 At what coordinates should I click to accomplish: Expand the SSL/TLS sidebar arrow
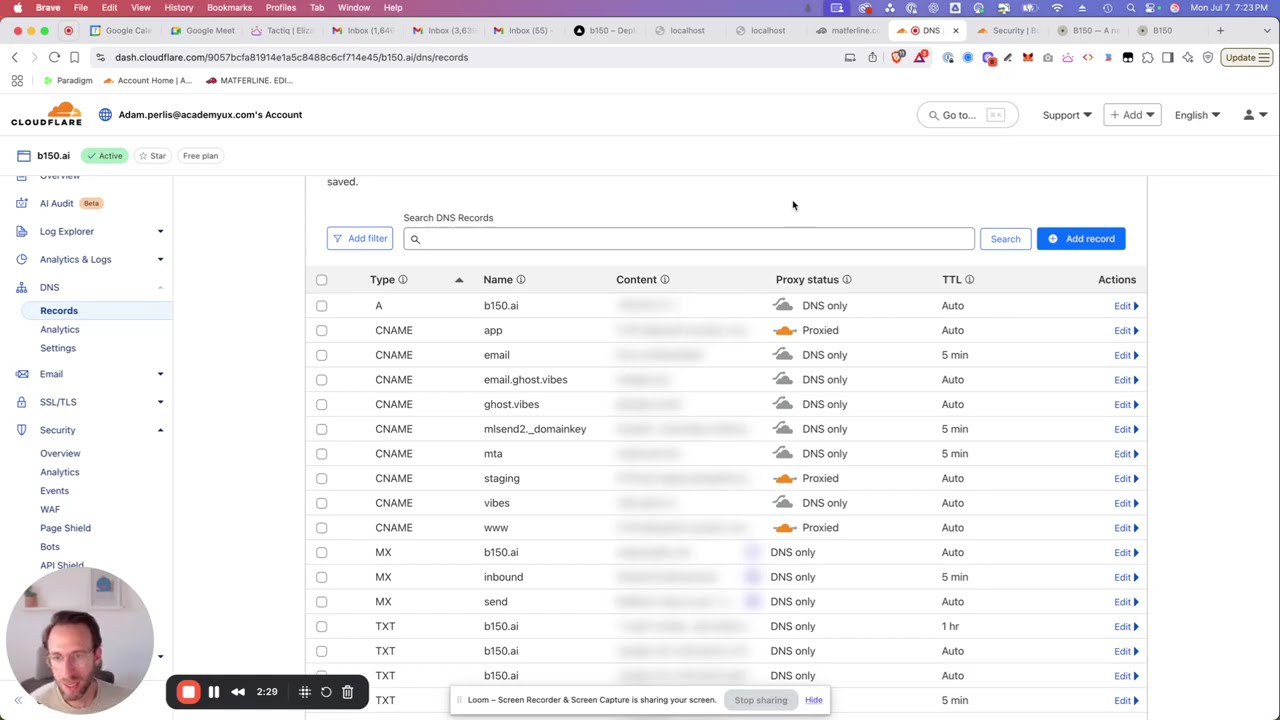160,402
